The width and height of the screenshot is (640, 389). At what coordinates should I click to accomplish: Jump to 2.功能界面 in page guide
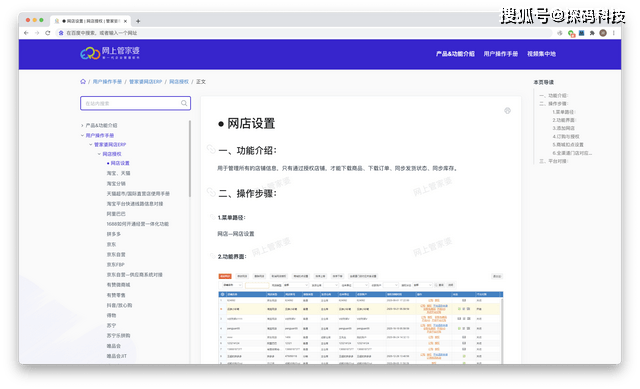(x=564, y=120)
